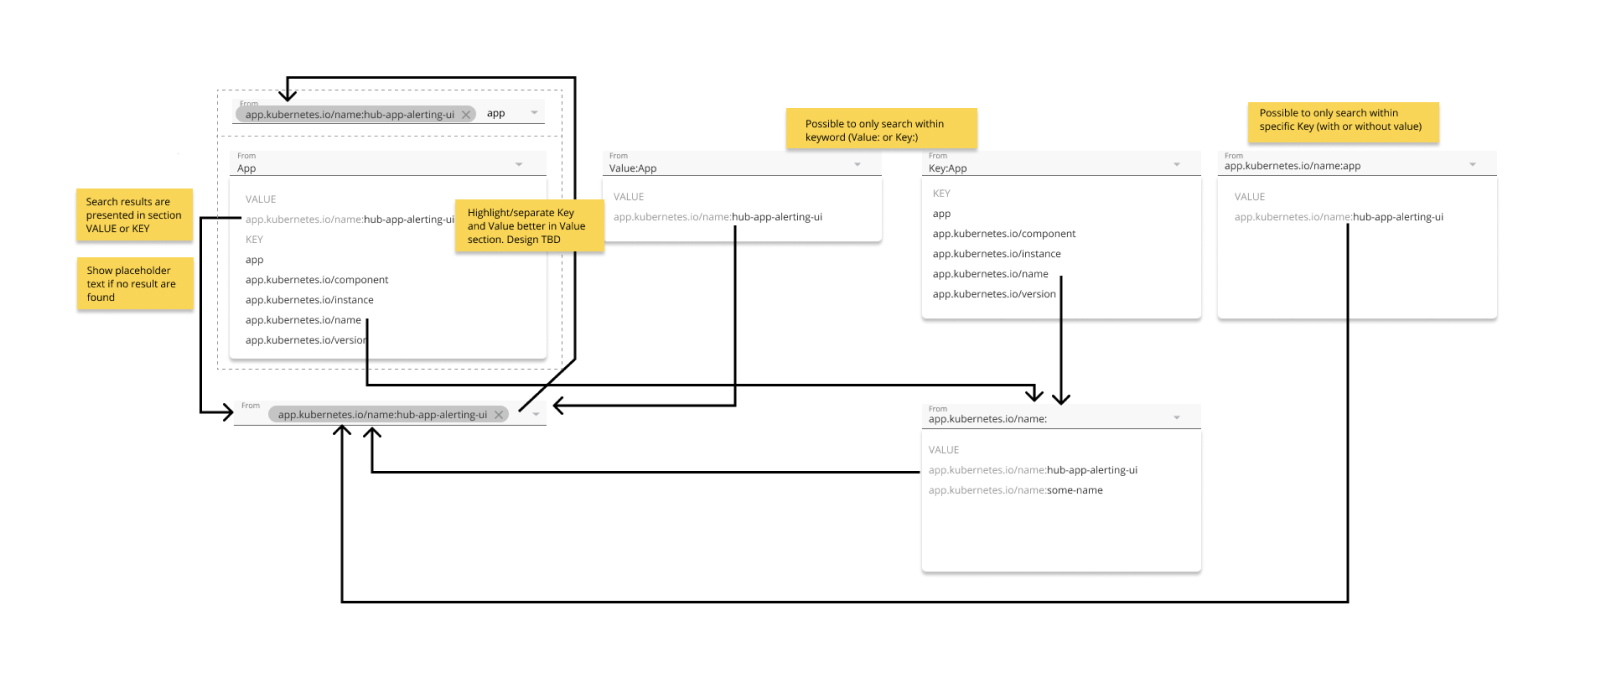The image size is (1608, 685).
Task: Click the 'Key:App' search input text
Action: click(948, 169)
